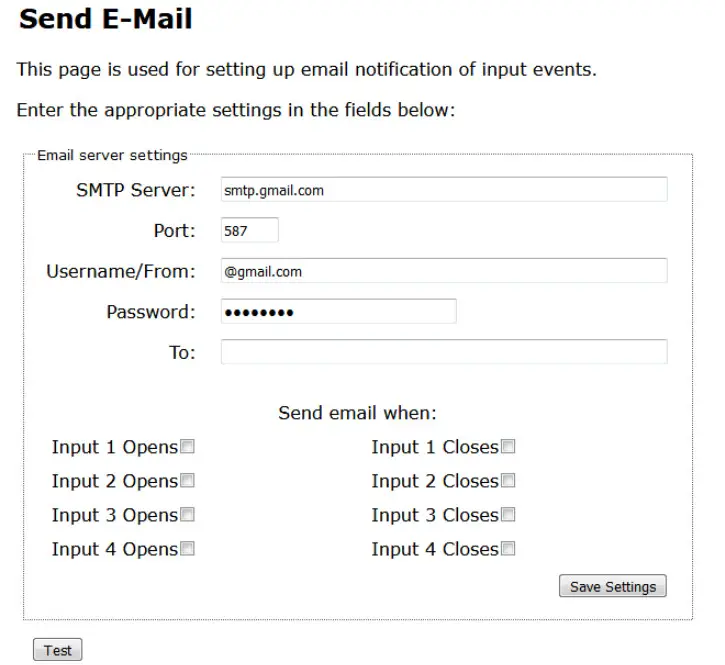Focus the empty To address field
The width and height of the screenshot is (725, 665).
(x=443, y=352)
